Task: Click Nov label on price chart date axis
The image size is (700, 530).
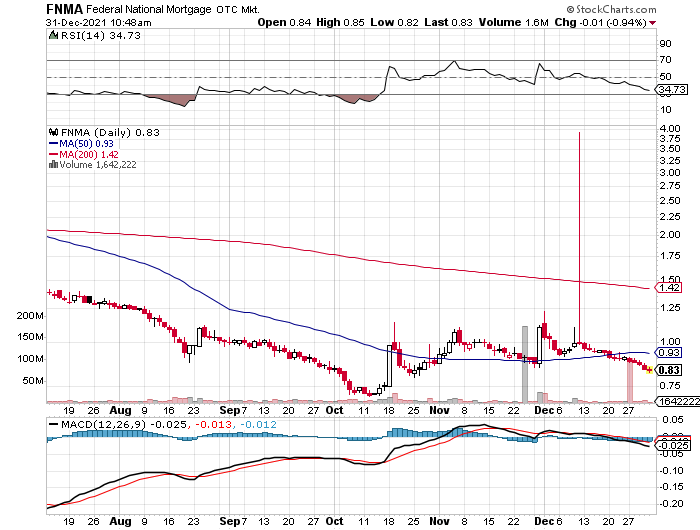Action: tap(439, 410)
